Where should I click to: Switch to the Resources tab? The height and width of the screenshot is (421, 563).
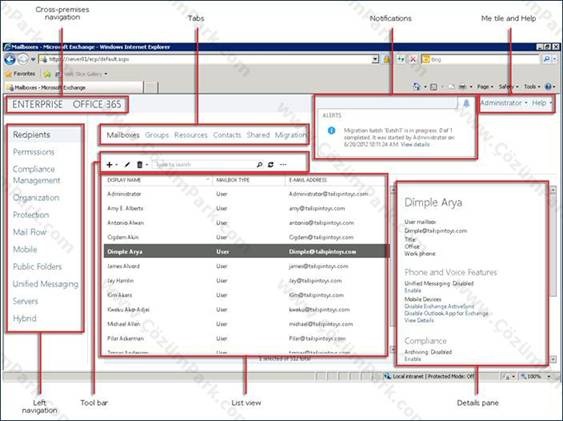tap(191, 135)
